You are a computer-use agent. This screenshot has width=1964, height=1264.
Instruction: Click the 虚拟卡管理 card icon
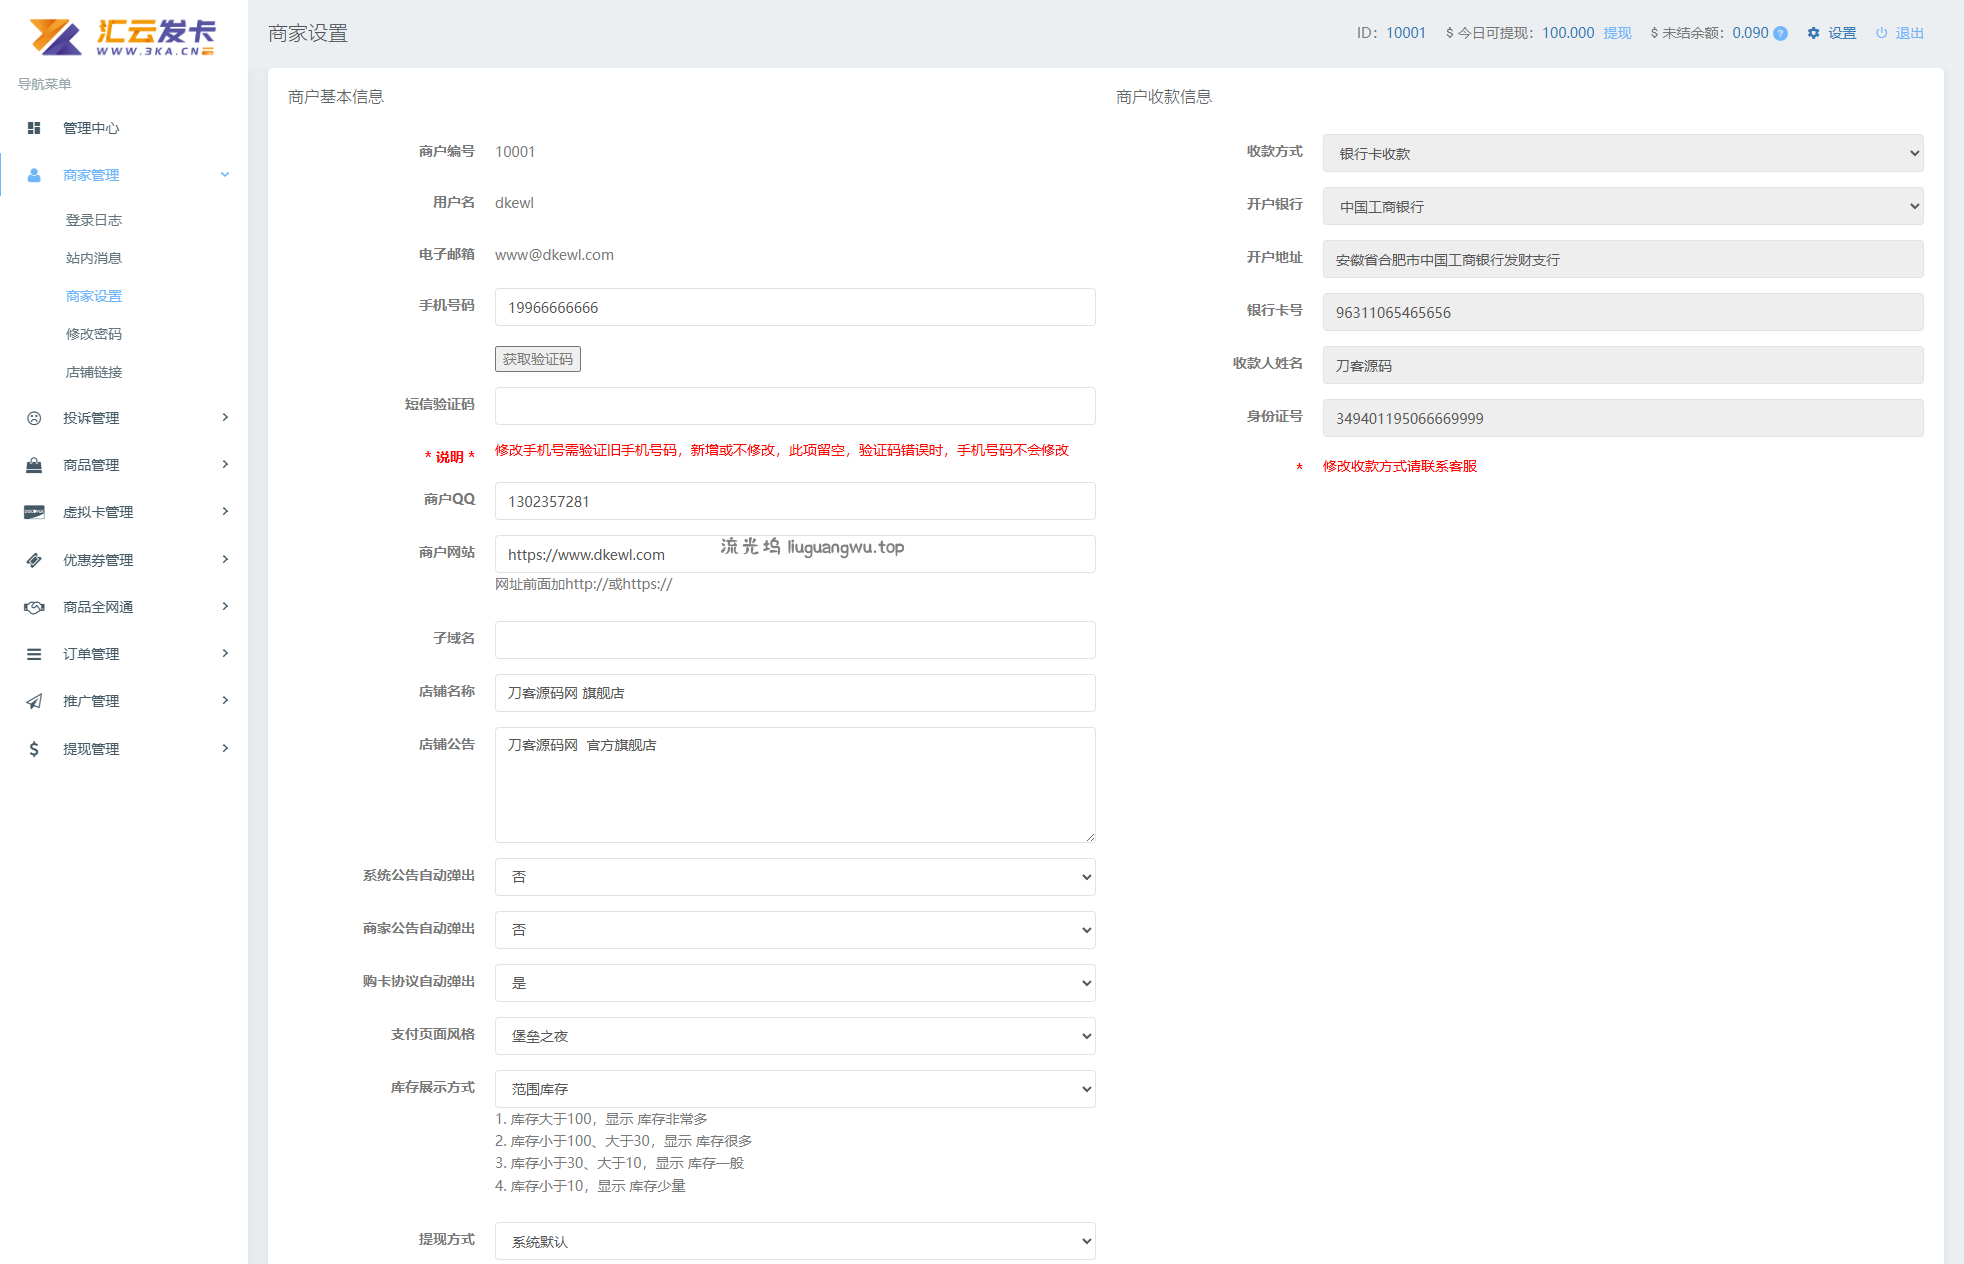click(x=34, y=512)
